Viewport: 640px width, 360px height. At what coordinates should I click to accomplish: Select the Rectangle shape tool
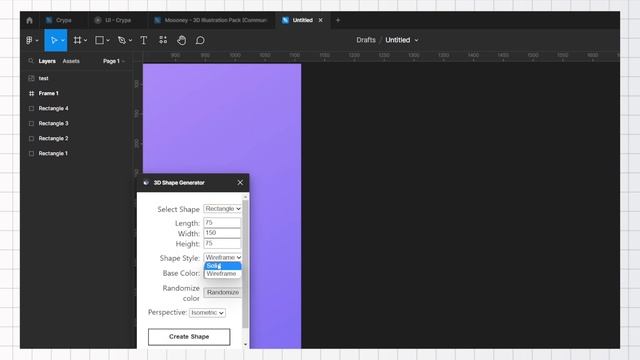(x=99, y=40)
